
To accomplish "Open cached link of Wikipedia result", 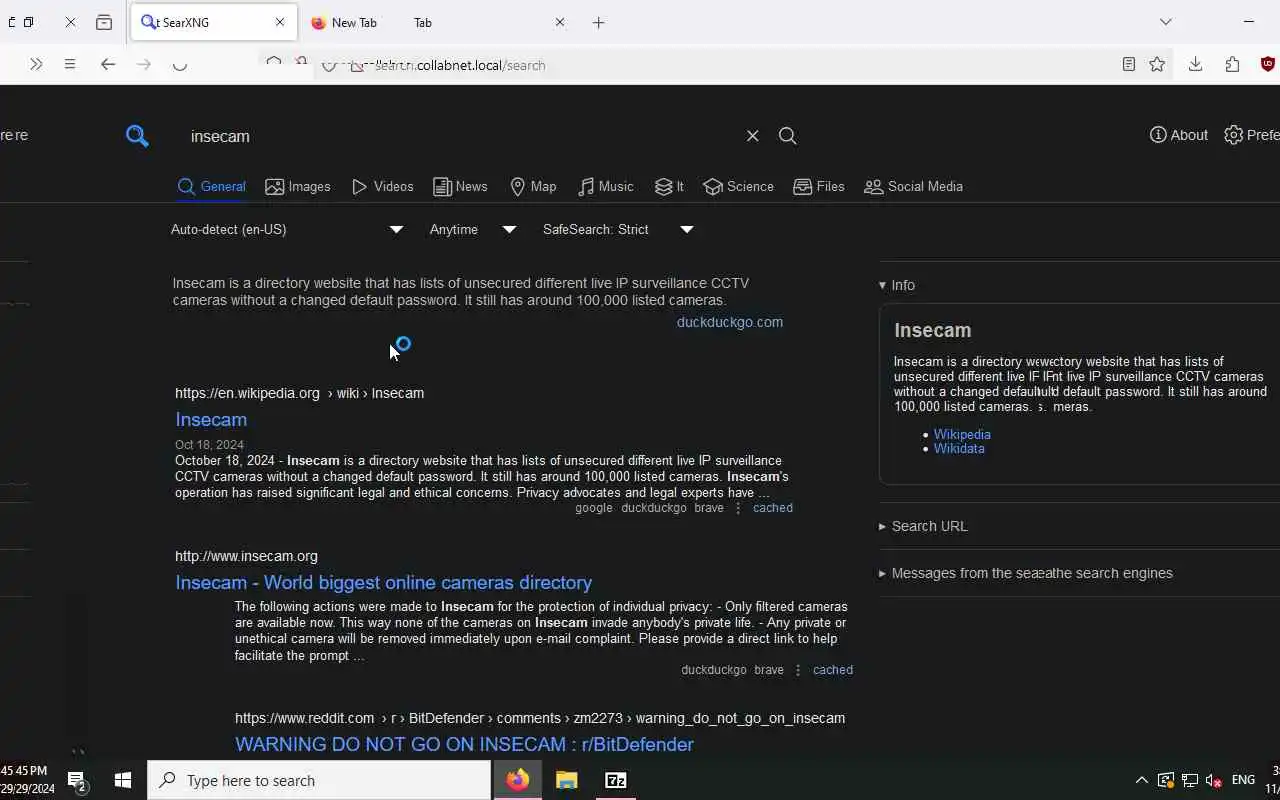I will [773, 508].
